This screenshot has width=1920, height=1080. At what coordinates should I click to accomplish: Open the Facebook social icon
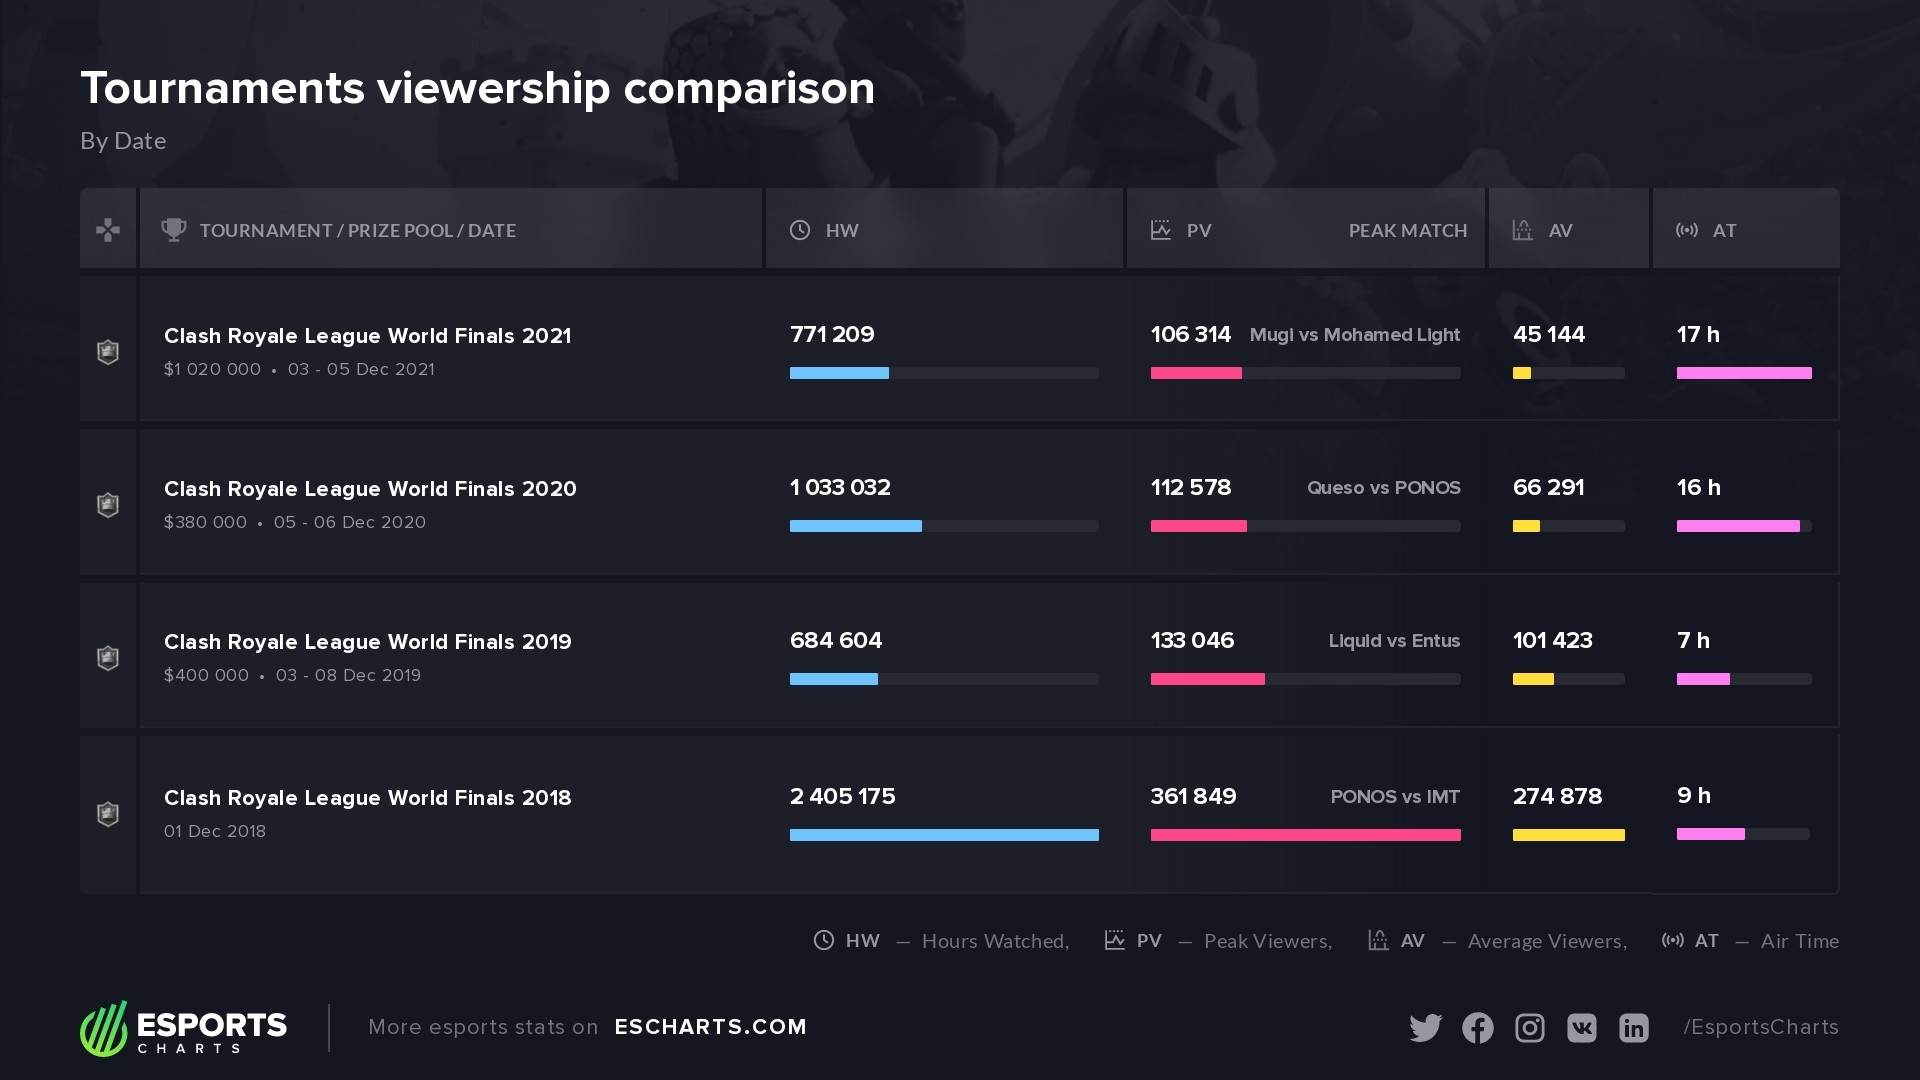(x=1478, y=1028)
